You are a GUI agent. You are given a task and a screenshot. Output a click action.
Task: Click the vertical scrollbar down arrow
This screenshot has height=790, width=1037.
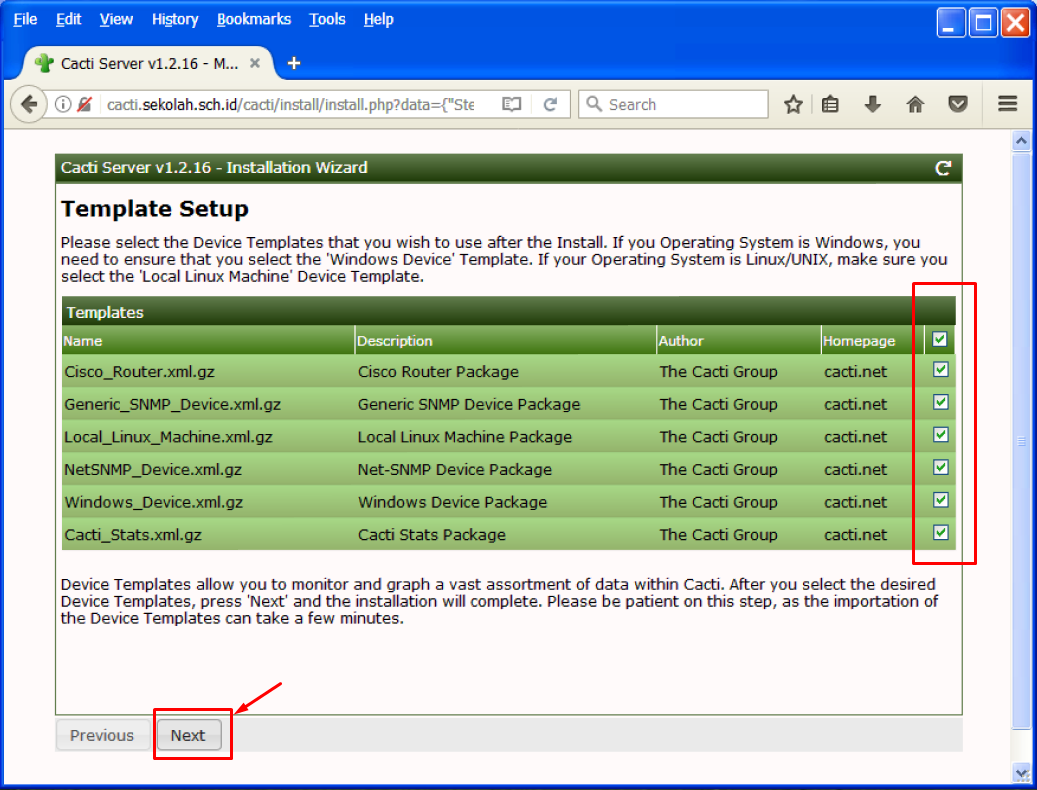1021,772
